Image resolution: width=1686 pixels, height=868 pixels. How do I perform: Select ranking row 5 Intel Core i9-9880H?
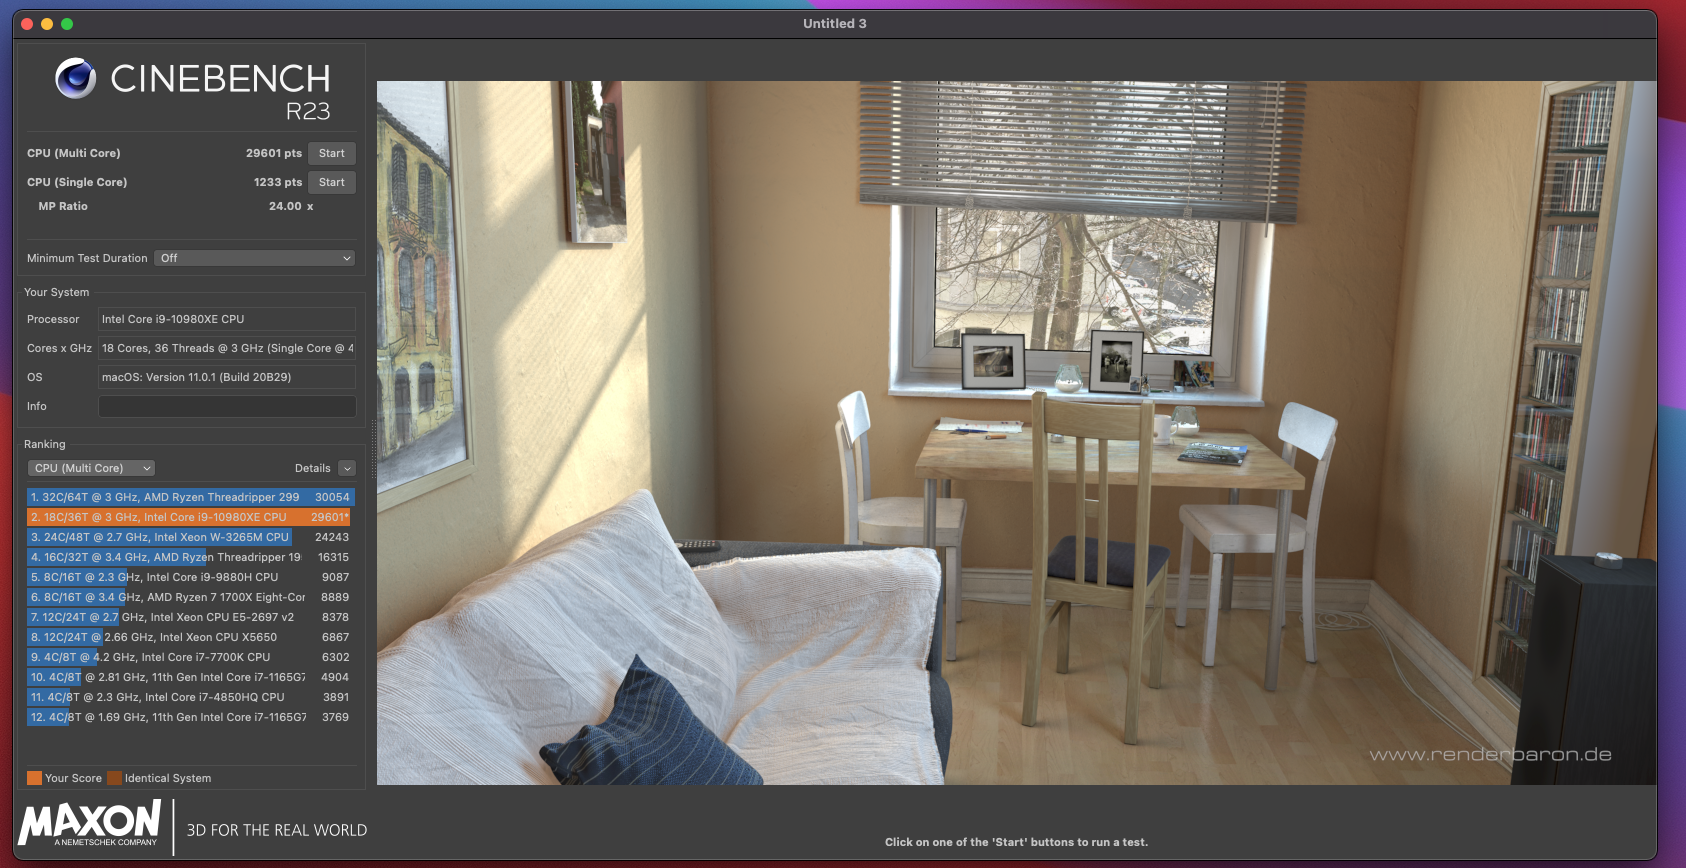[190, 577]
